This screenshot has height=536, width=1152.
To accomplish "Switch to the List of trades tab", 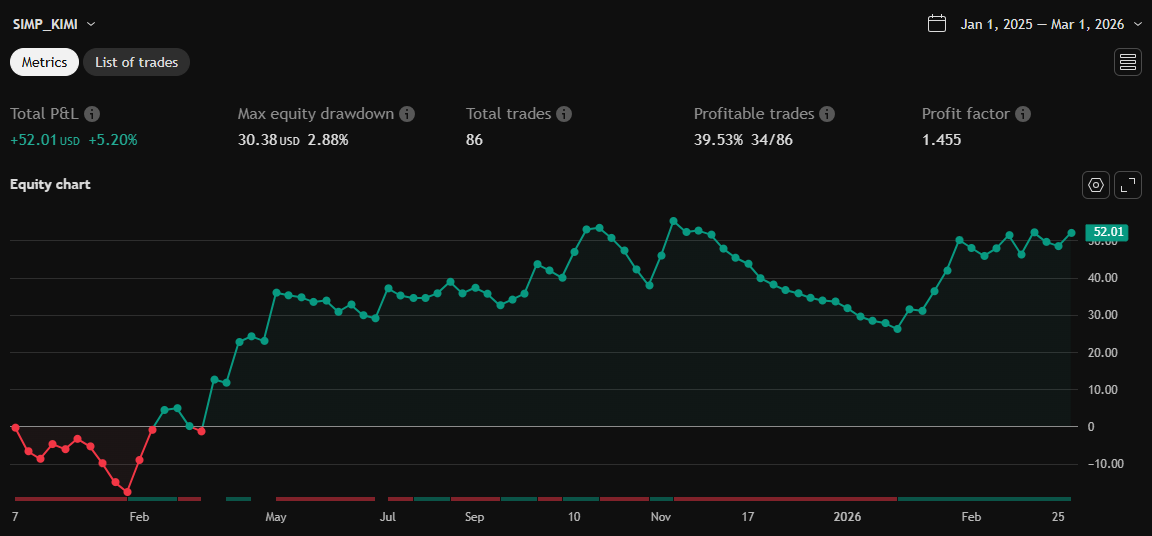I will pos(136,62).
